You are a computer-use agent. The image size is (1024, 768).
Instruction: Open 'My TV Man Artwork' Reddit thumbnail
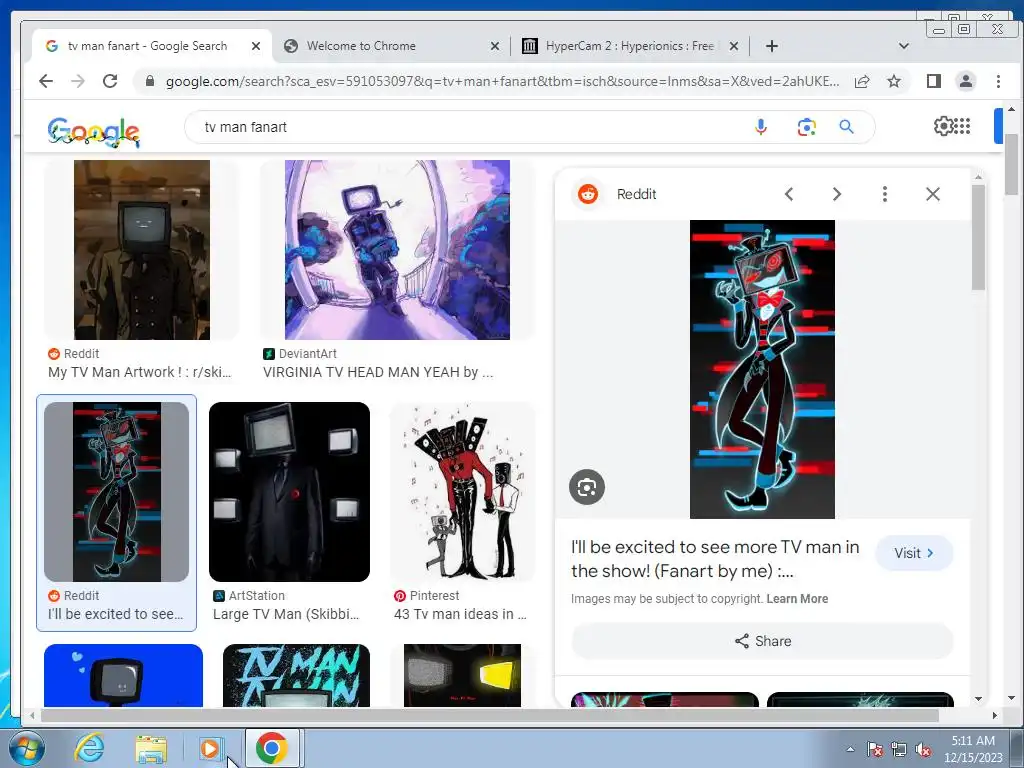point(142,249)
